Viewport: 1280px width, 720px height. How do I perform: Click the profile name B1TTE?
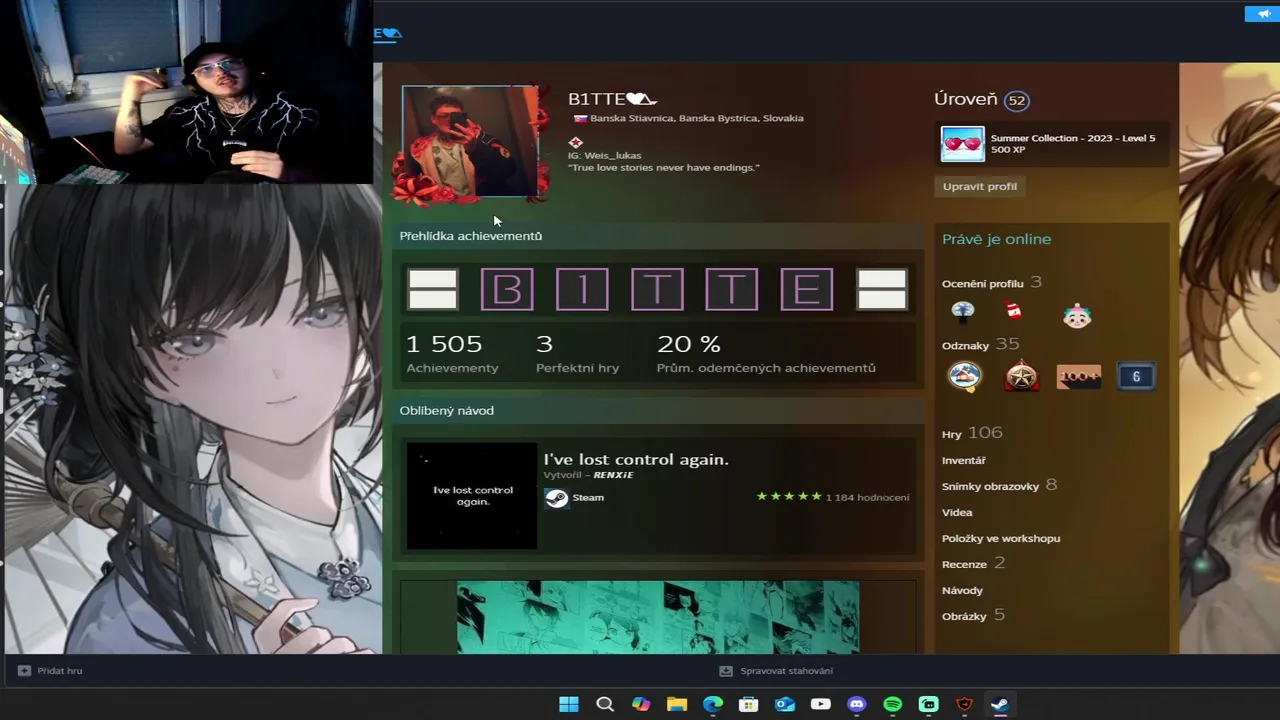[x=612, y=99]
